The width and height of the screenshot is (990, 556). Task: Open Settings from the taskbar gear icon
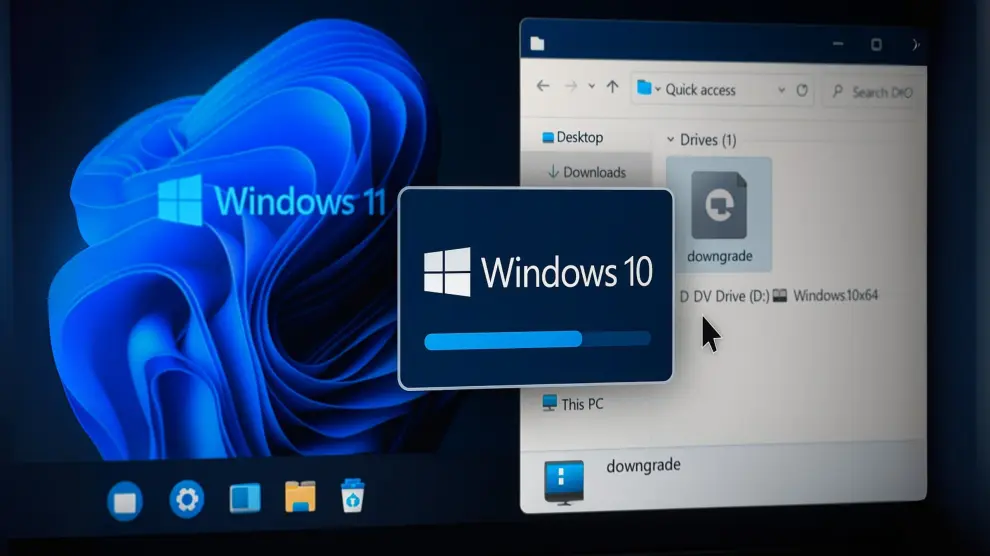coord(187,498)
